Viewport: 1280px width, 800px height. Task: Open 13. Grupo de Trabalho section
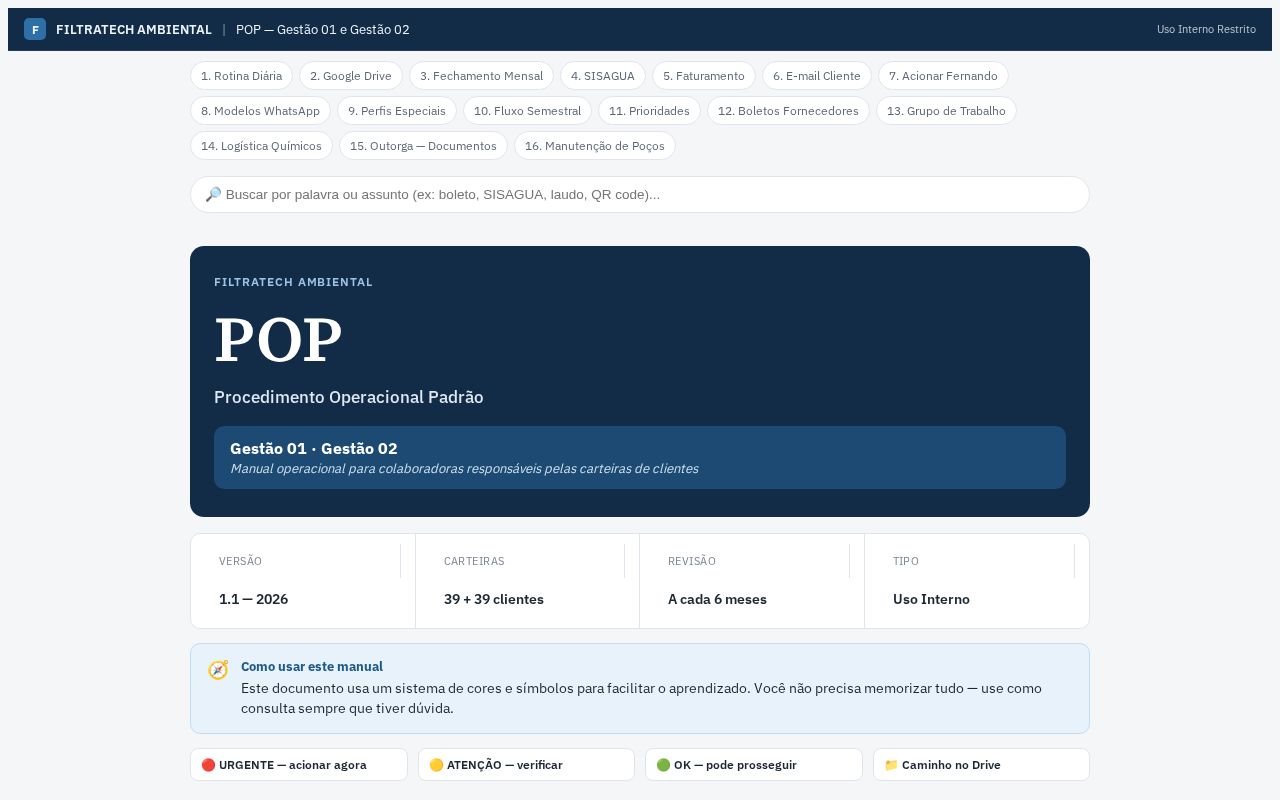(946, 111)
